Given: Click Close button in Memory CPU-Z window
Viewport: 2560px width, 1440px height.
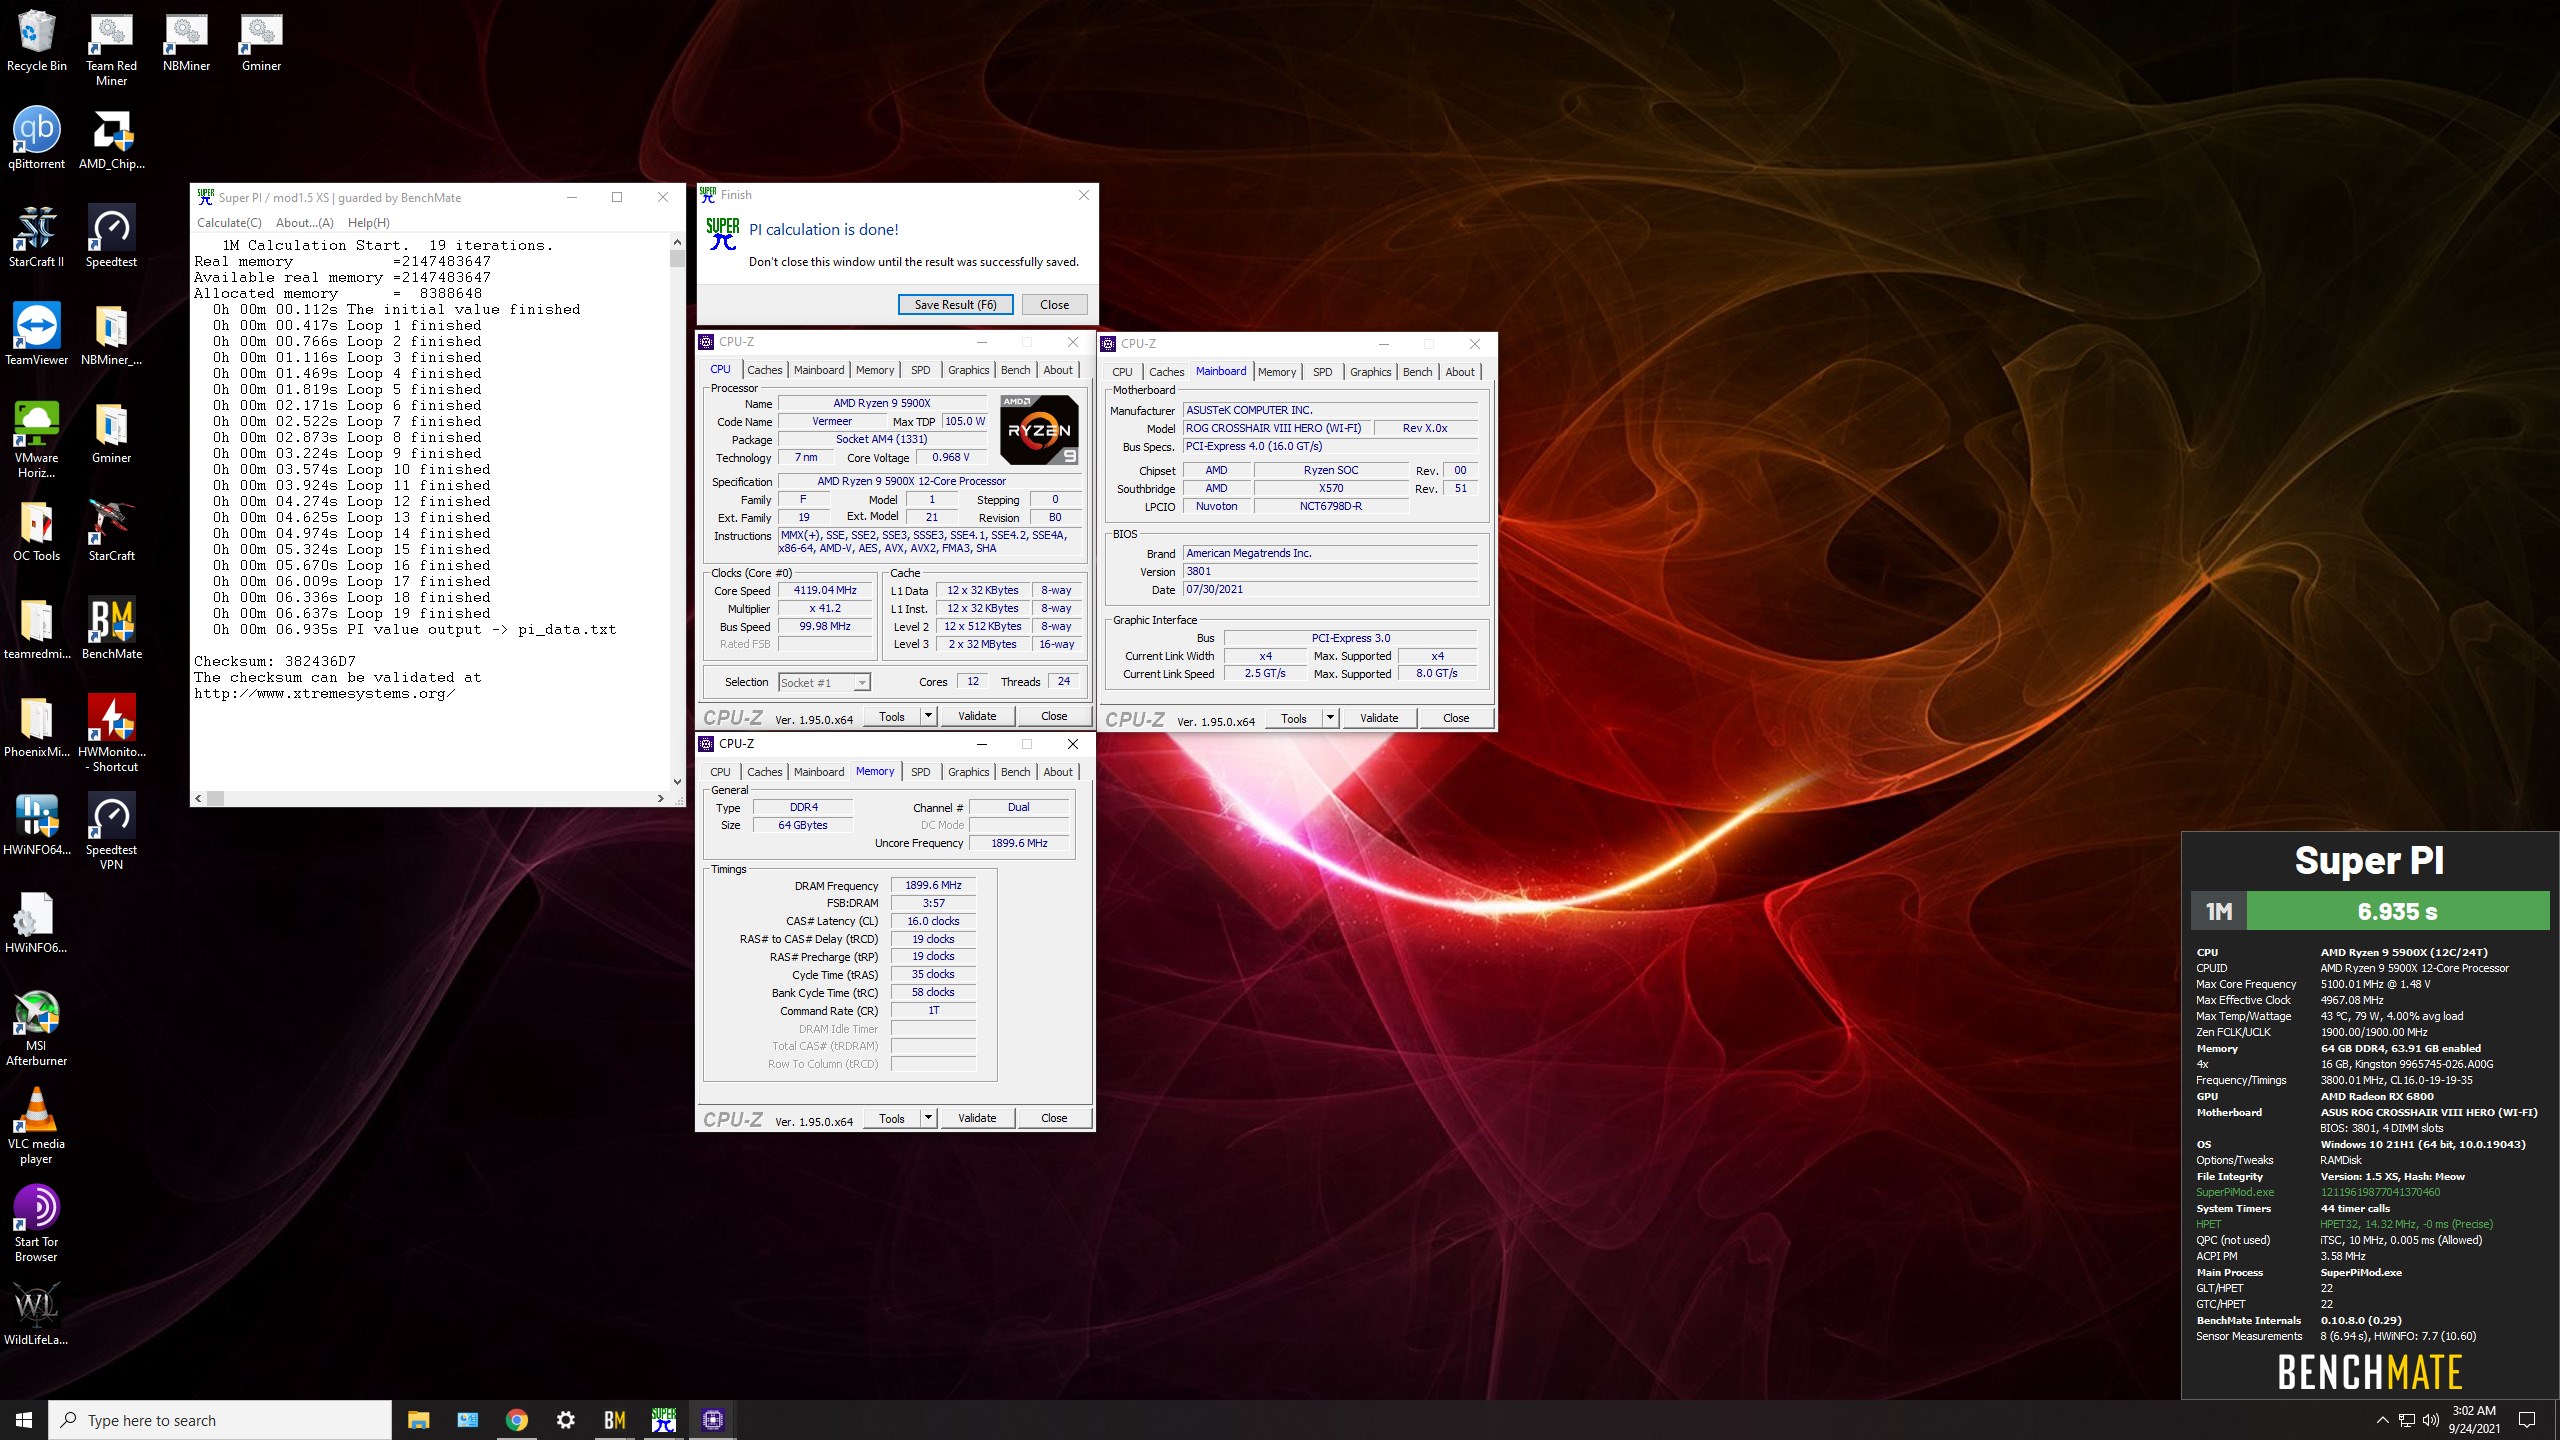Looking at the screenshot, I should pos(1054,1118).
